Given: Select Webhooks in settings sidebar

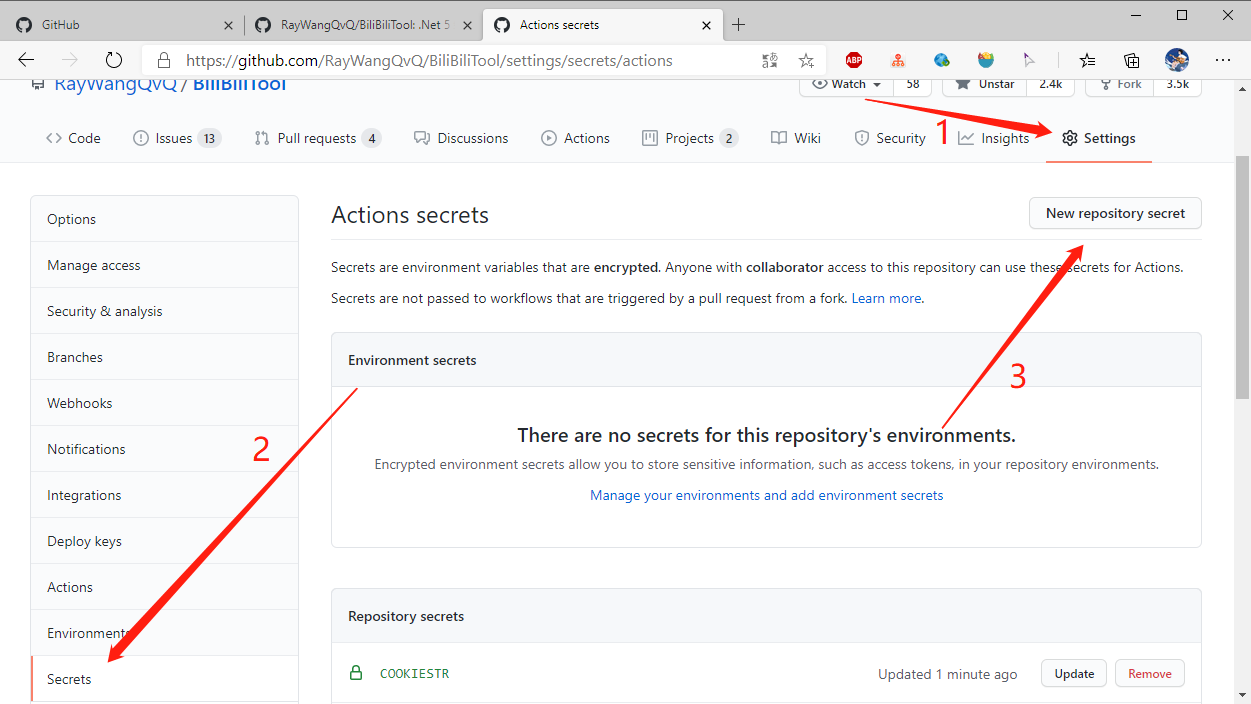Looking at the screenshot, I should pyautogui.click(x=80, y=403).
